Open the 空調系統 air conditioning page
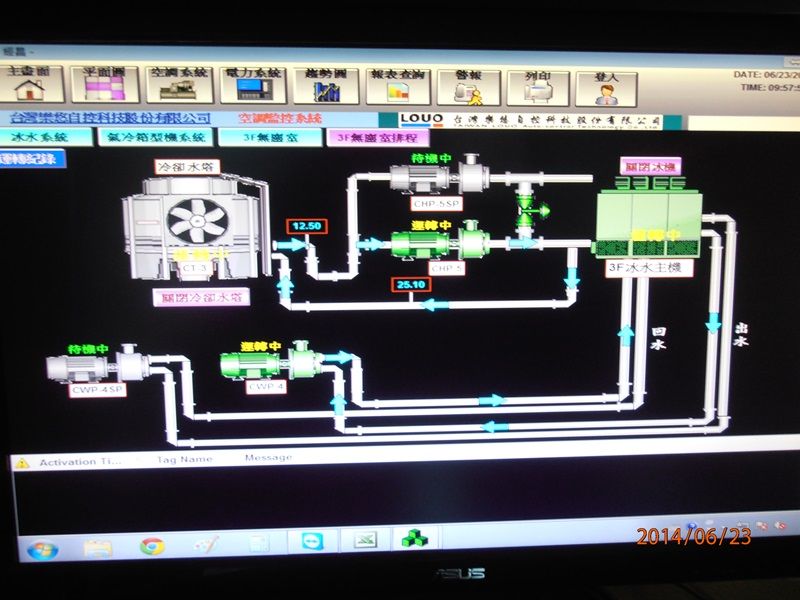Image resolution: width=800 pixels, height=600 pixels. [x=177, y=87]
